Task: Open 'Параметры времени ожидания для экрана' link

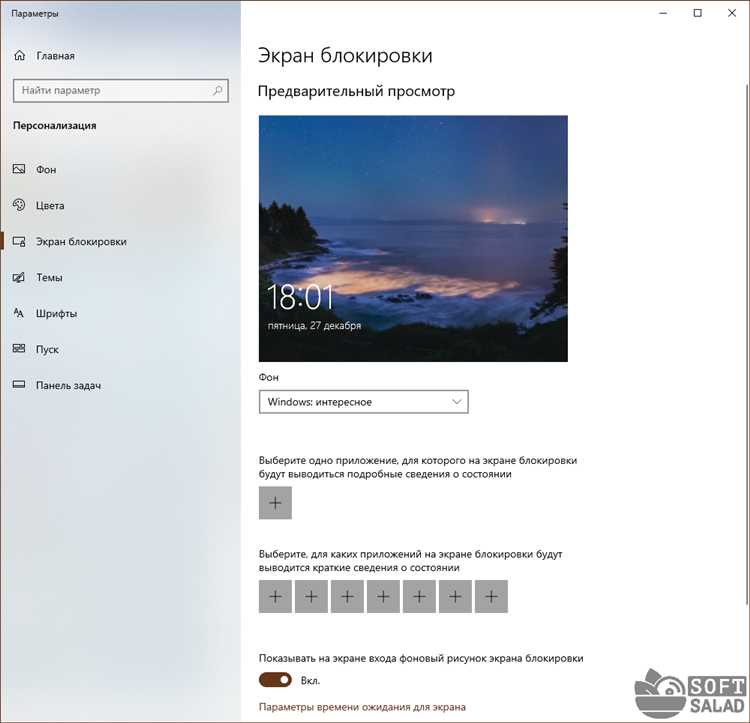Action: click(362, 707)
